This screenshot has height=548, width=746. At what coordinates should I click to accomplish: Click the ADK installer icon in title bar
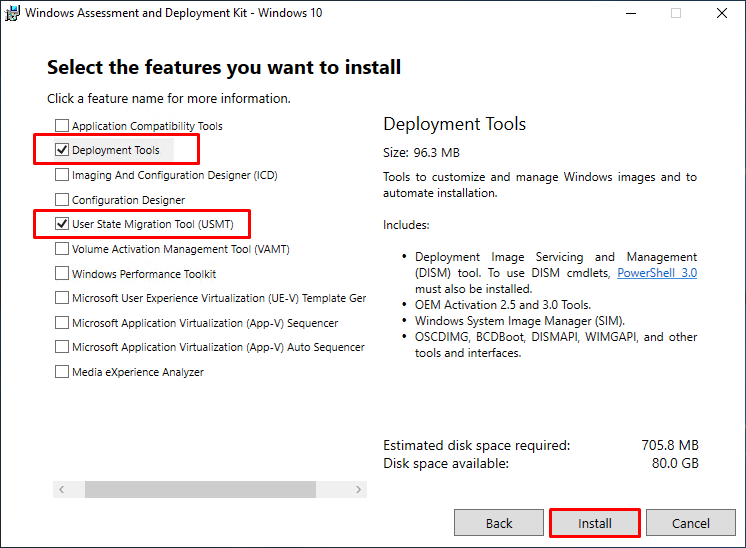click(12, 13)
